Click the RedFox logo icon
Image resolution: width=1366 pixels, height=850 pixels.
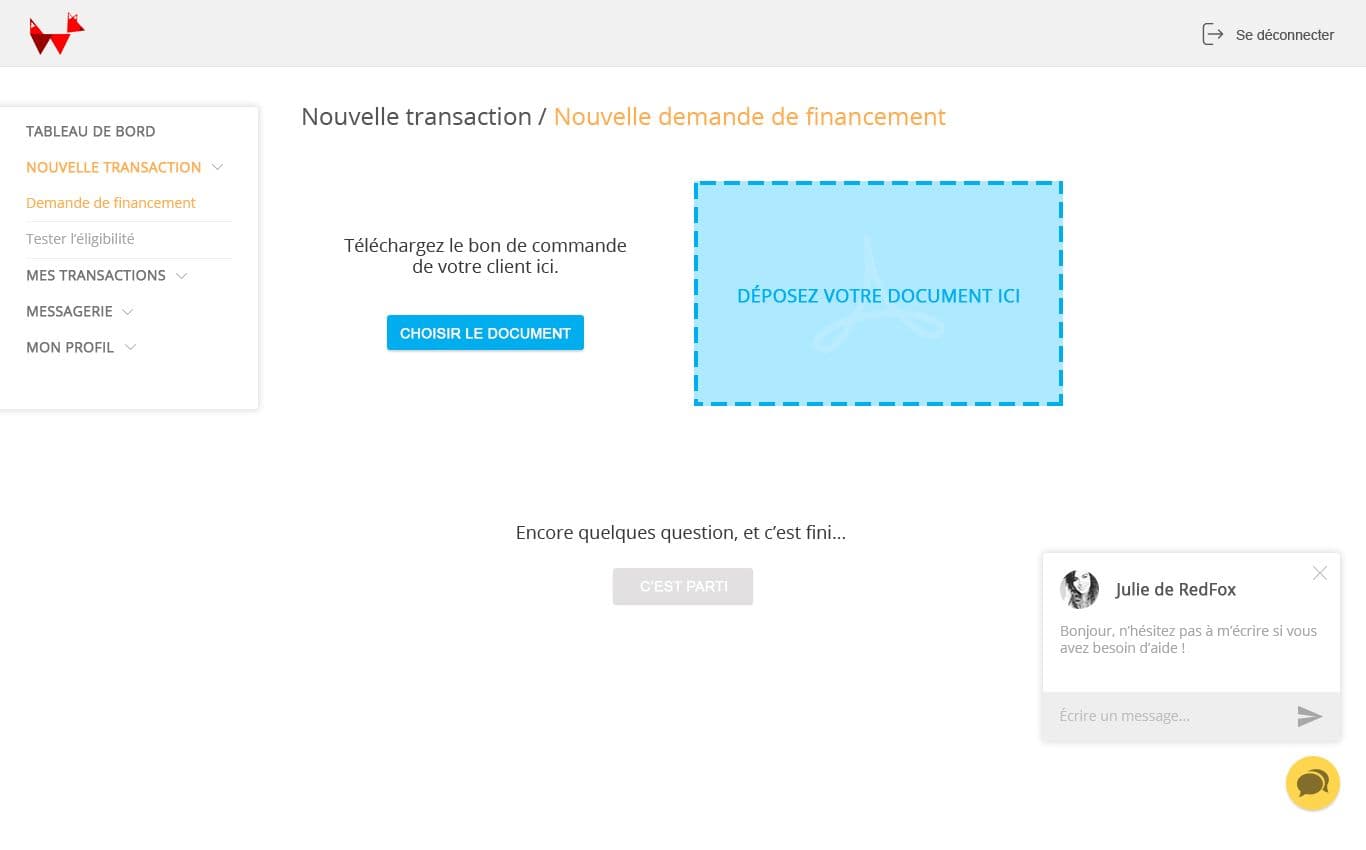(x=56, y=35)
